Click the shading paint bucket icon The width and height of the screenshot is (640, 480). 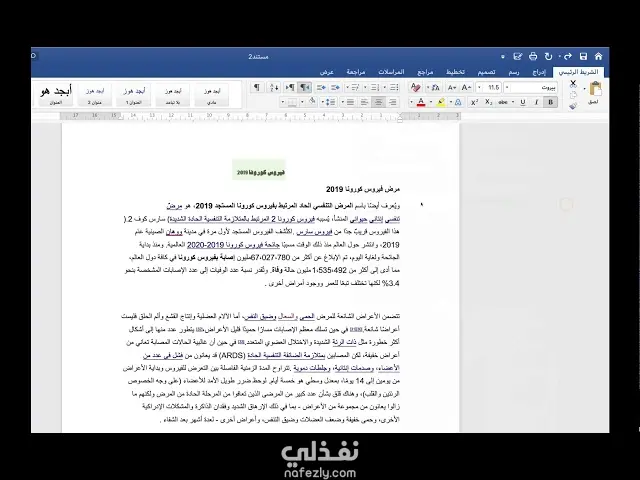pos(312,101)
